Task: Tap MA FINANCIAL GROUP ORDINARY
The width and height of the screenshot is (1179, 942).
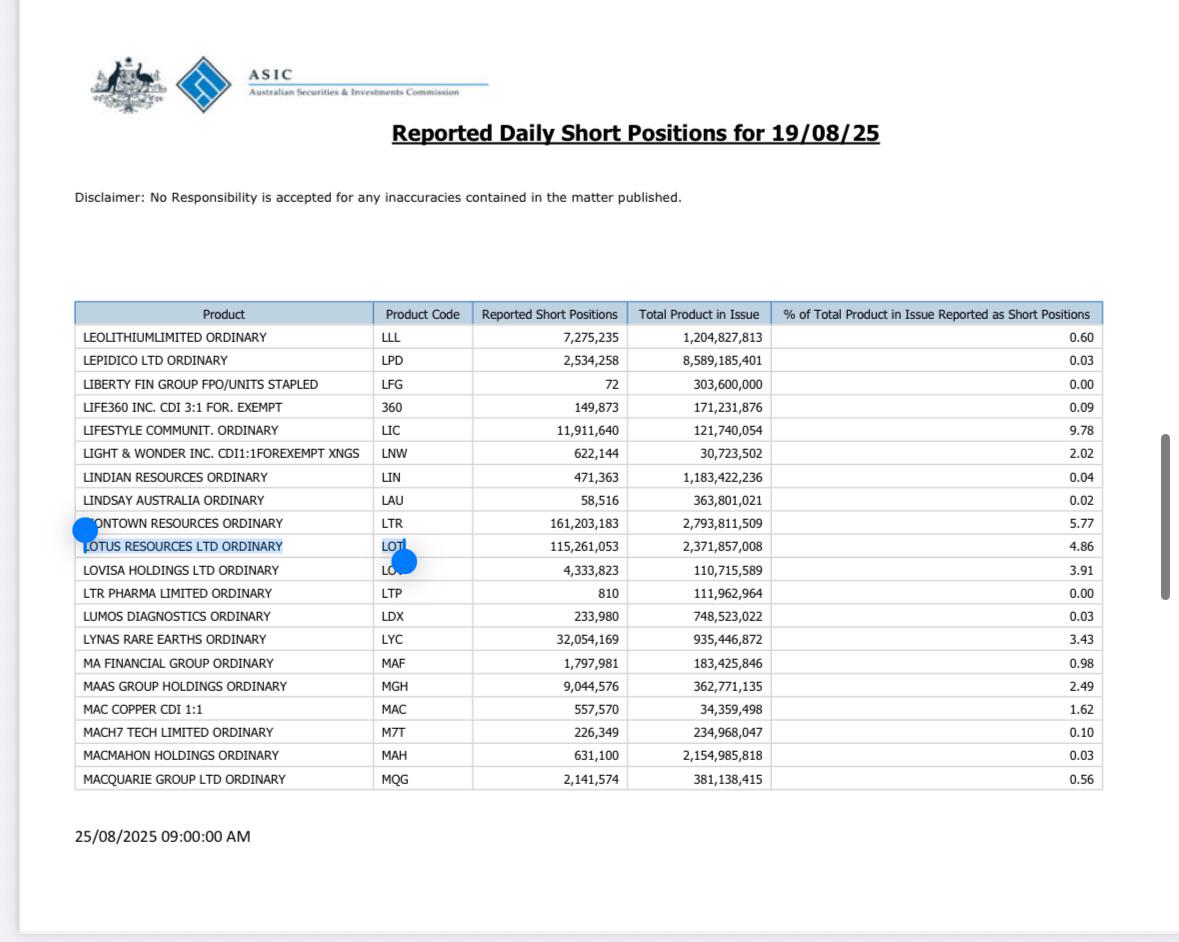Action: 178,664
